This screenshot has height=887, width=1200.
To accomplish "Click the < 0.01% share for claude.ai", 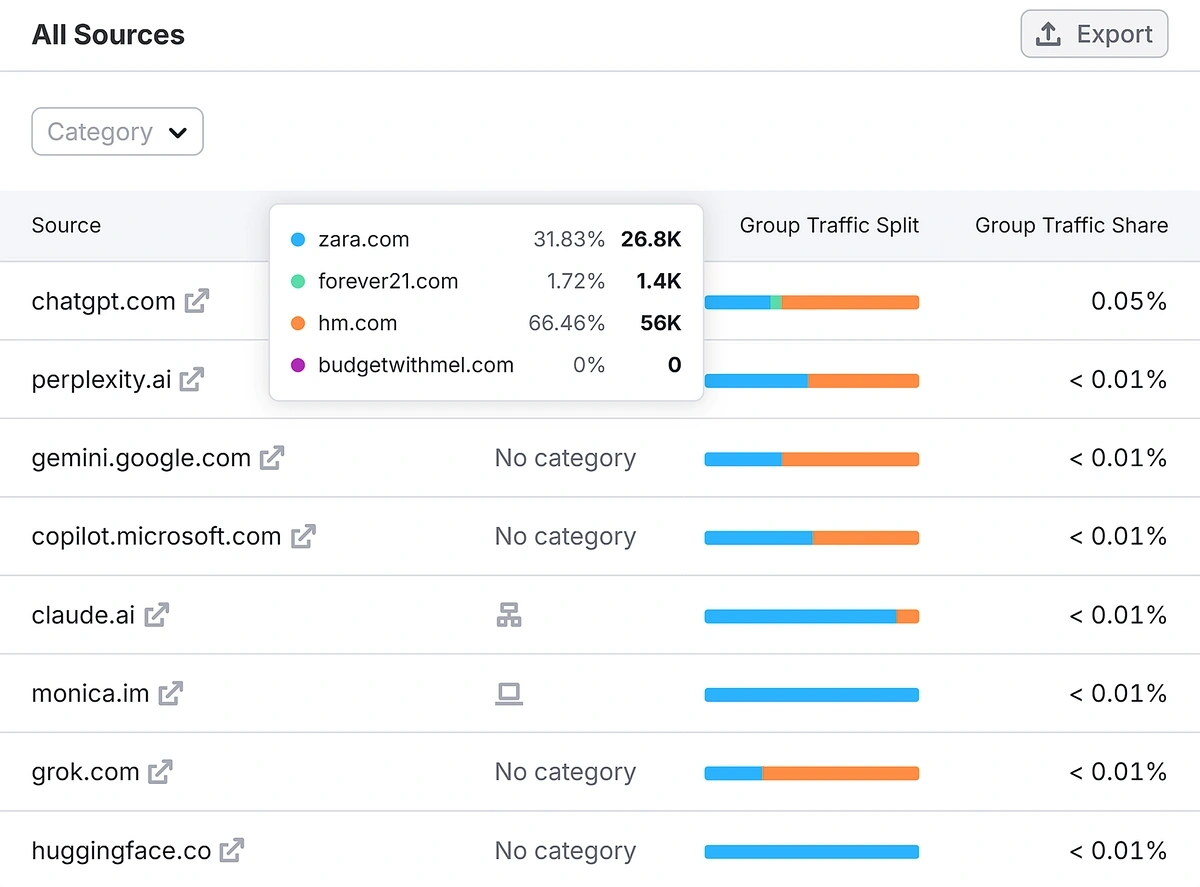I will click(1118, 615).
